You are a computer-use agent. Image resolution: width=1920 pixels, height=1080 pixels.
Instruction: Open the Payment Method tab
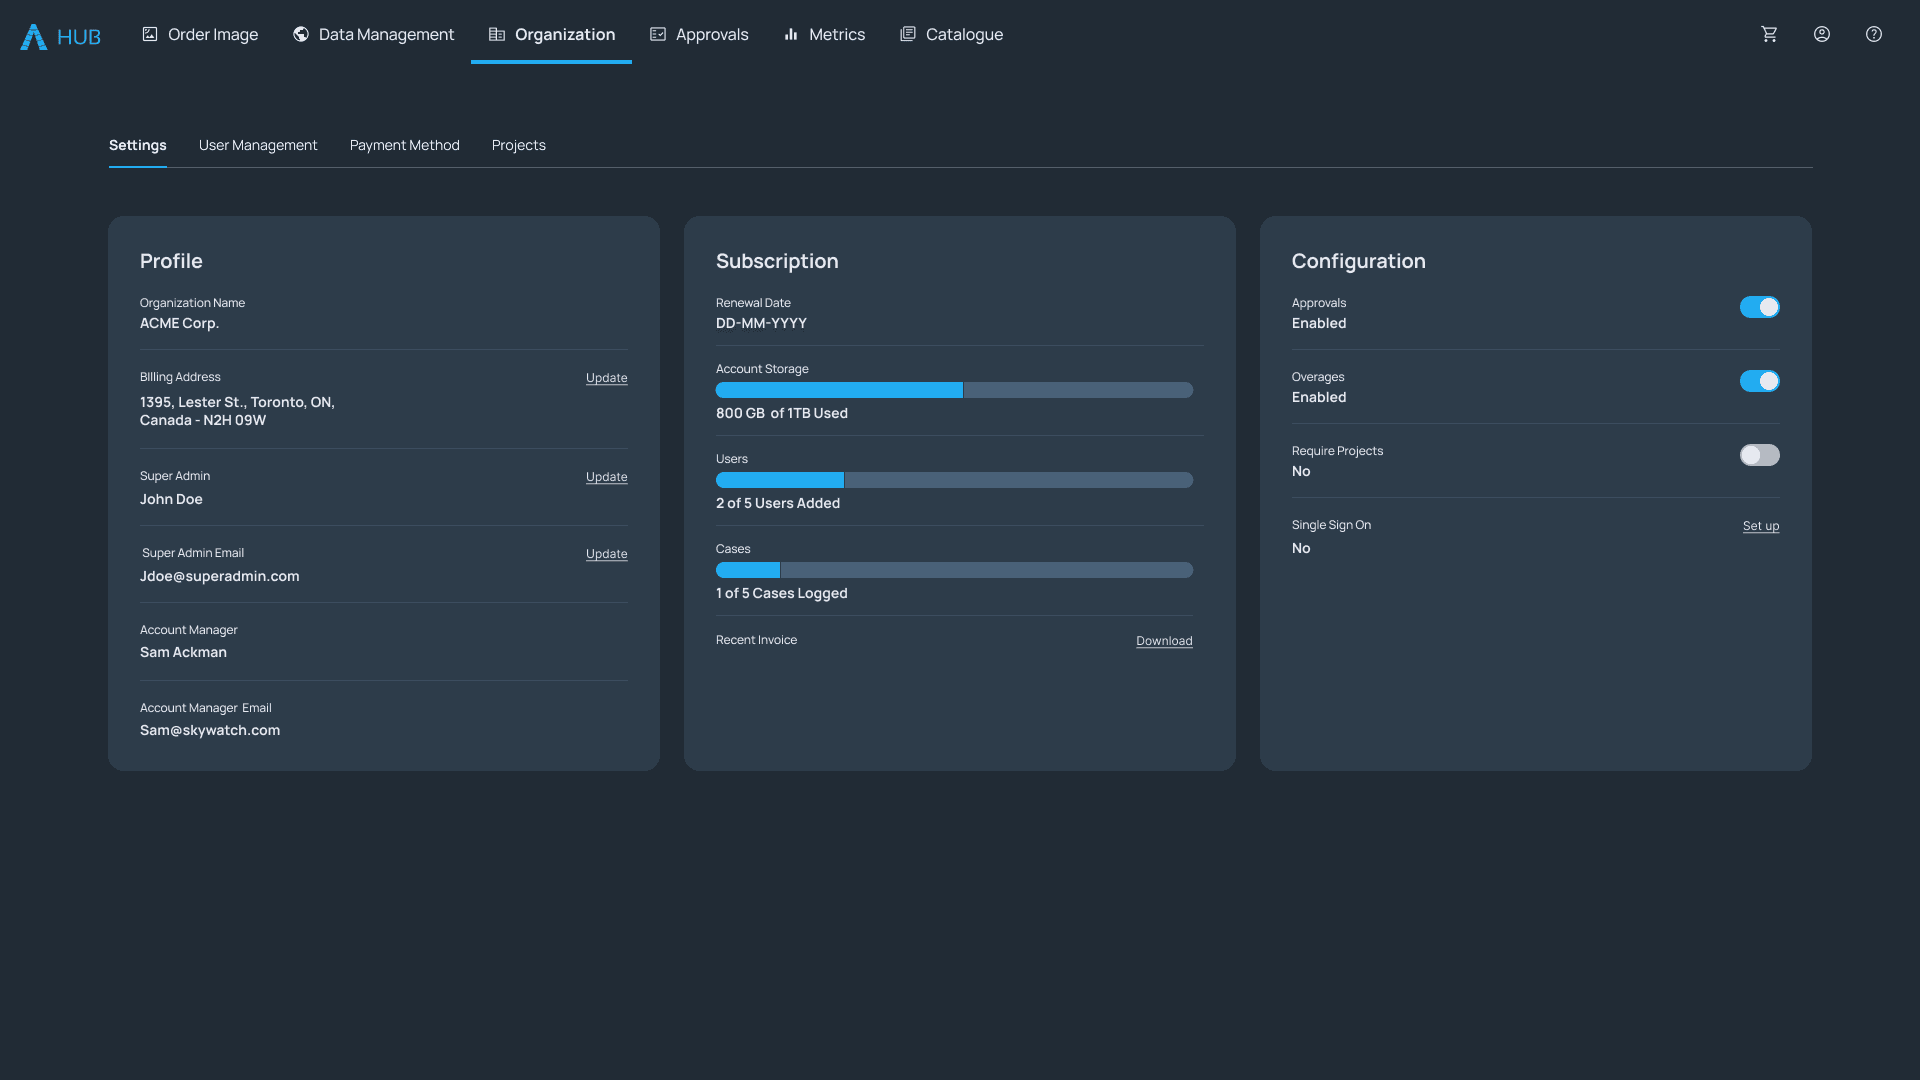click(x=405, y=145)
